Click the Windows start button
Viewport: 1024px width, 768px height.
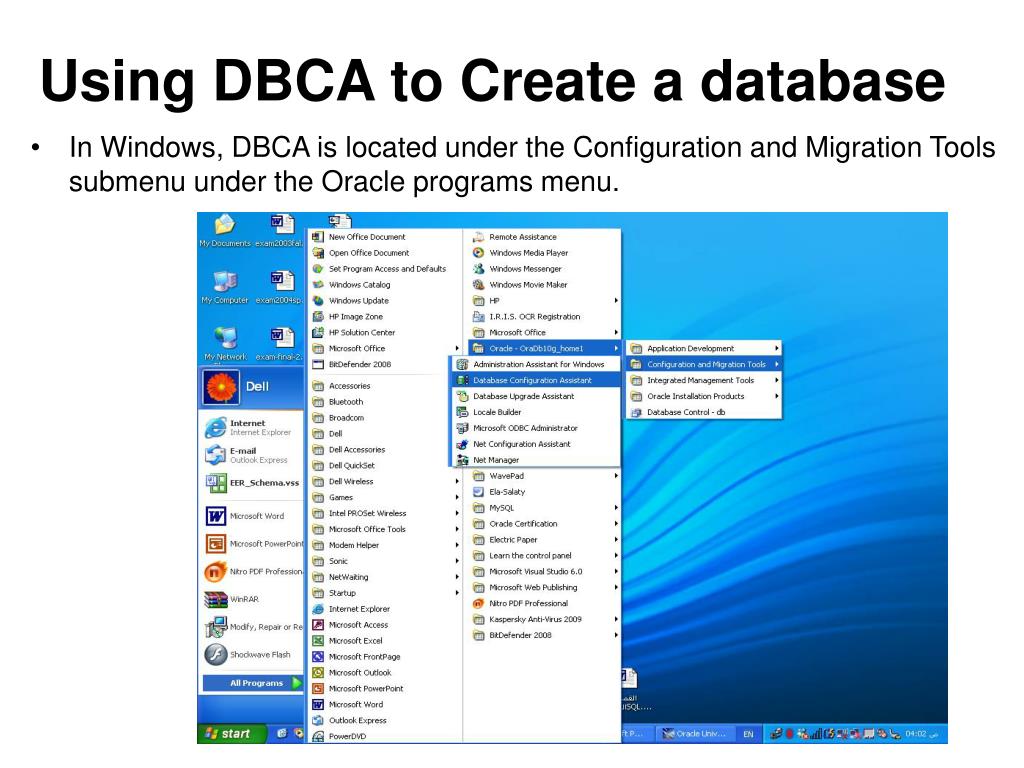click(231, 733)
